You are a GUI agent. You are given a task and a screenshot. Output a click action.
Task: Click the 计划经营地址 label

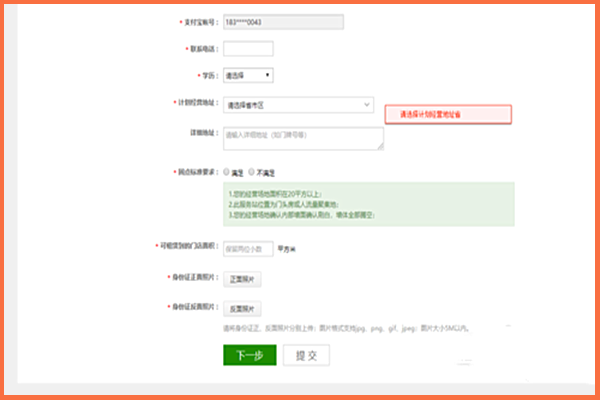(x=196, y=103)
